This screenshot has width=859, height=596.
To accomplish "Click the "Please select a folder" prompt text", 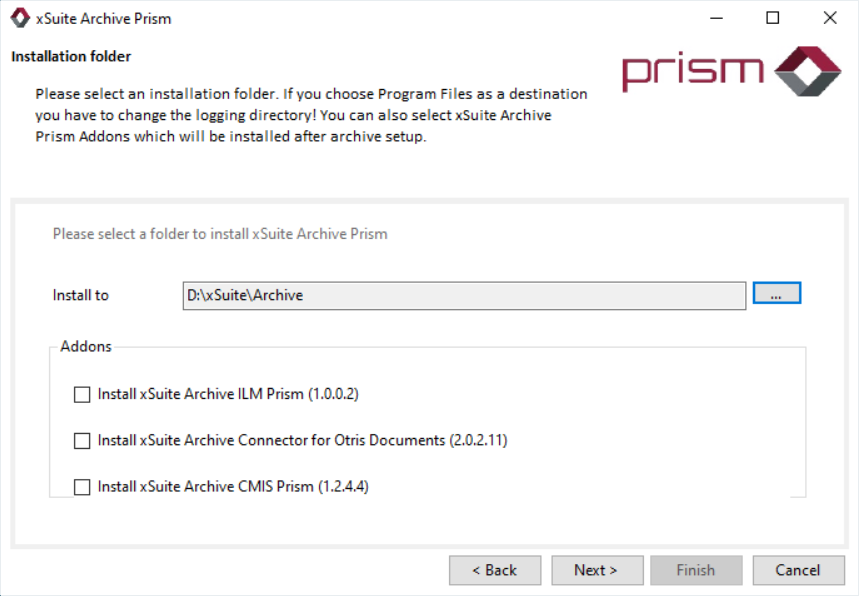I will coord(220,234).
